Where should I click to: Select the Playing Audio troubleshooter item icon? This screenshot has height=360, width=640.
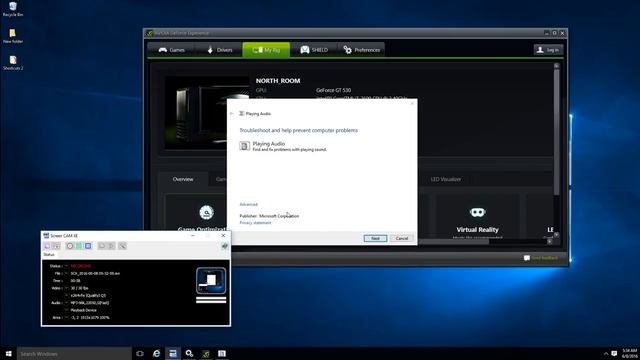pos(244,146)
